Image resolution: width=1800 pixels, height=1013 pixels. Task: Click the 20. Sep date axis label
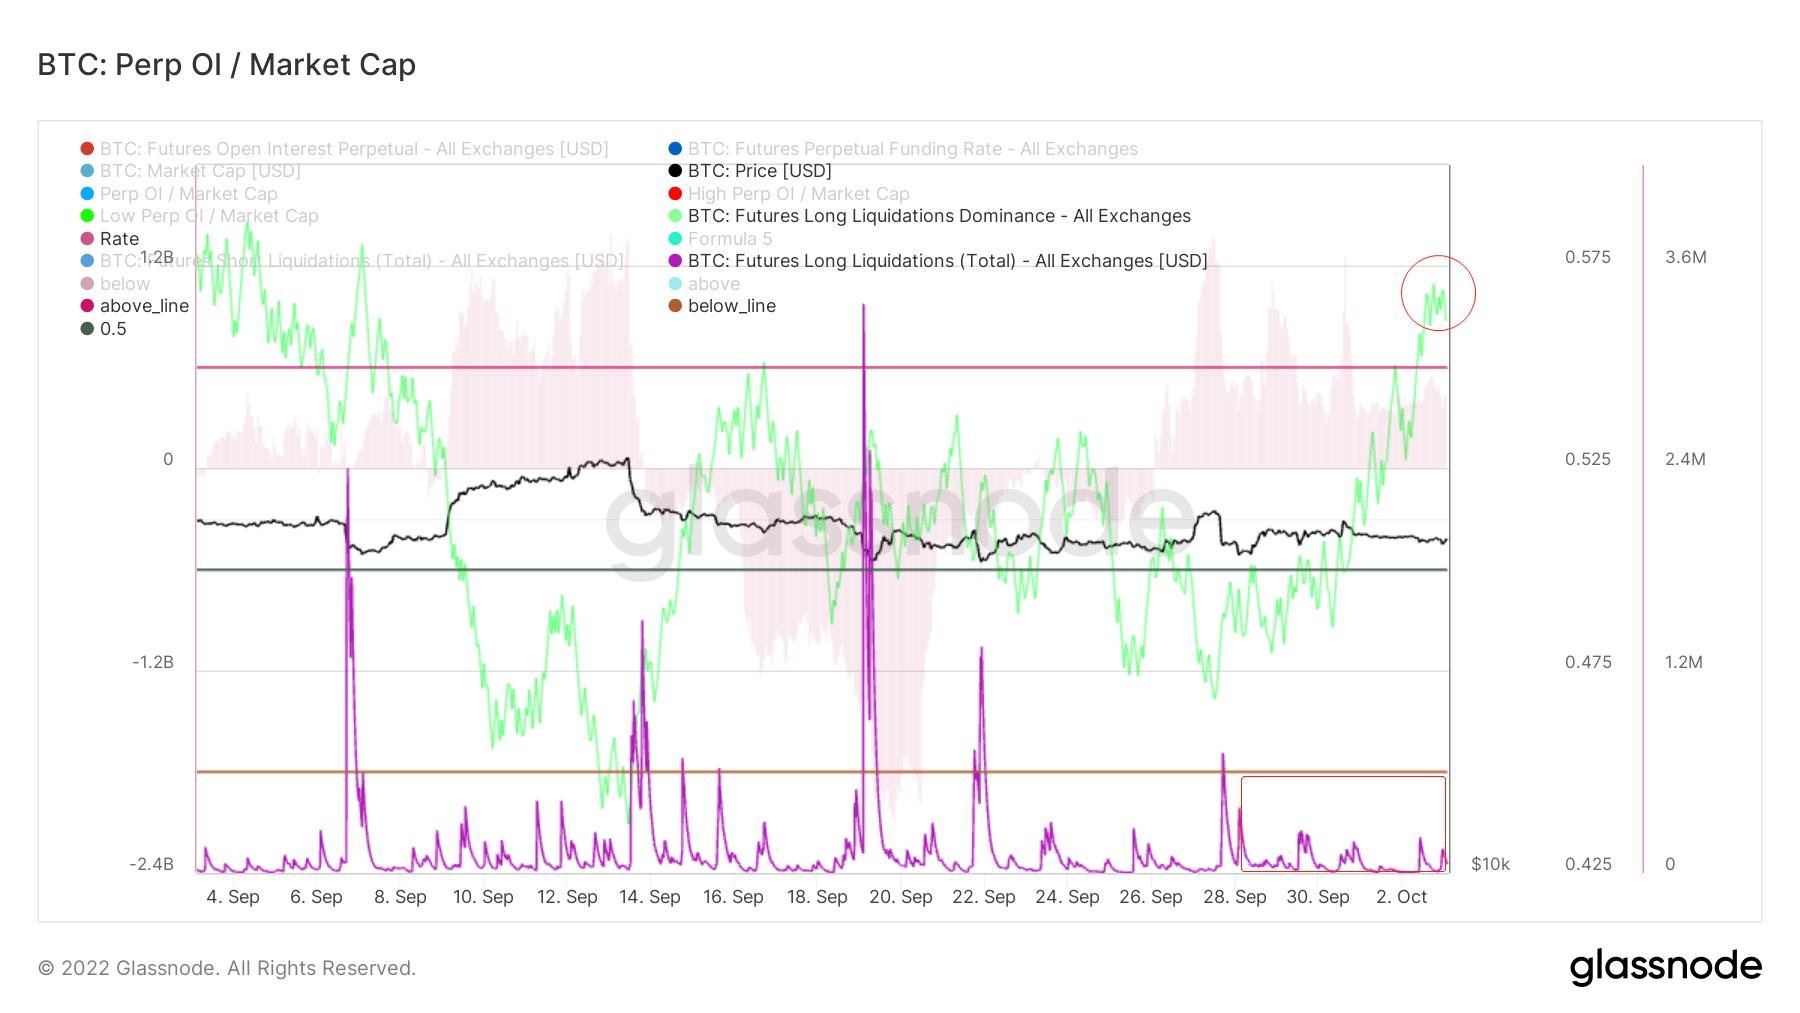pyautogui.click(x=901, y=897)
